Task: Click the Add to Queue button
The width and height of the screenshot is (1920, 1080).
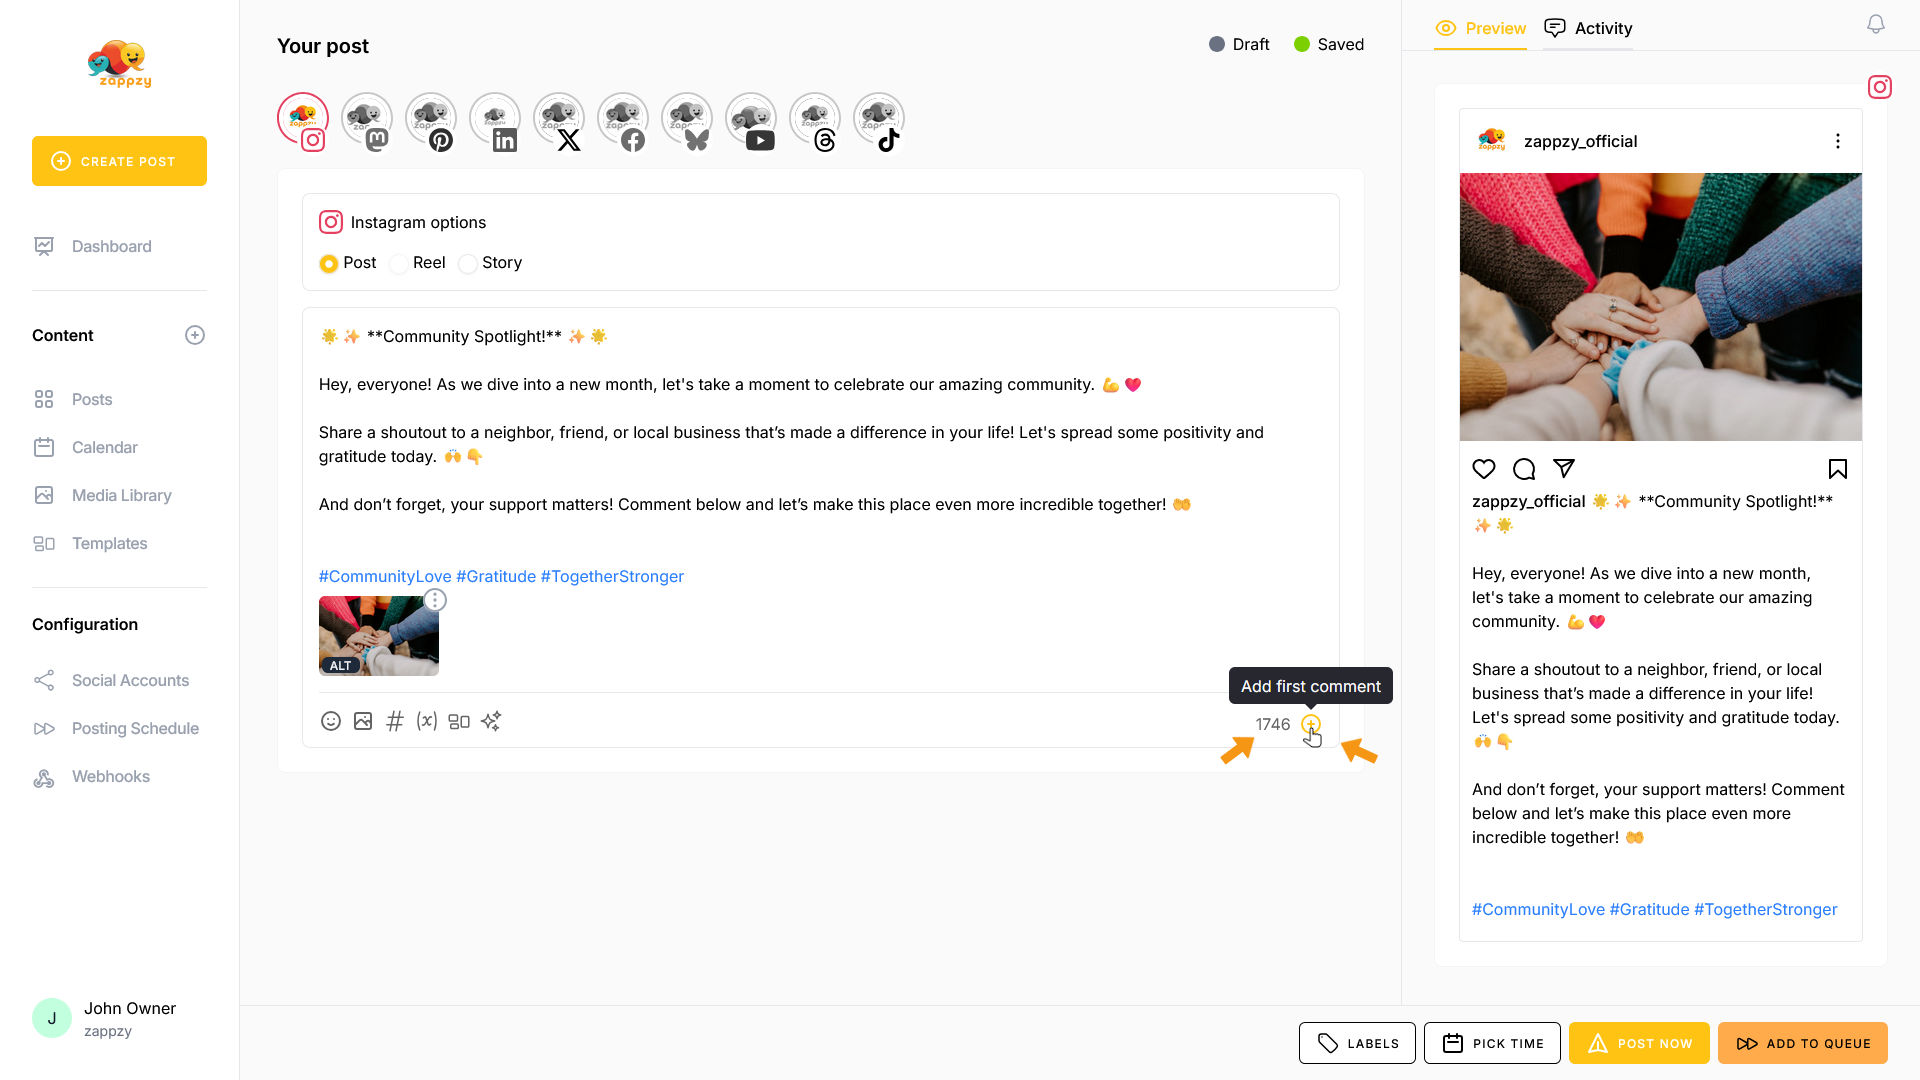Action: coord(1802,1043)
